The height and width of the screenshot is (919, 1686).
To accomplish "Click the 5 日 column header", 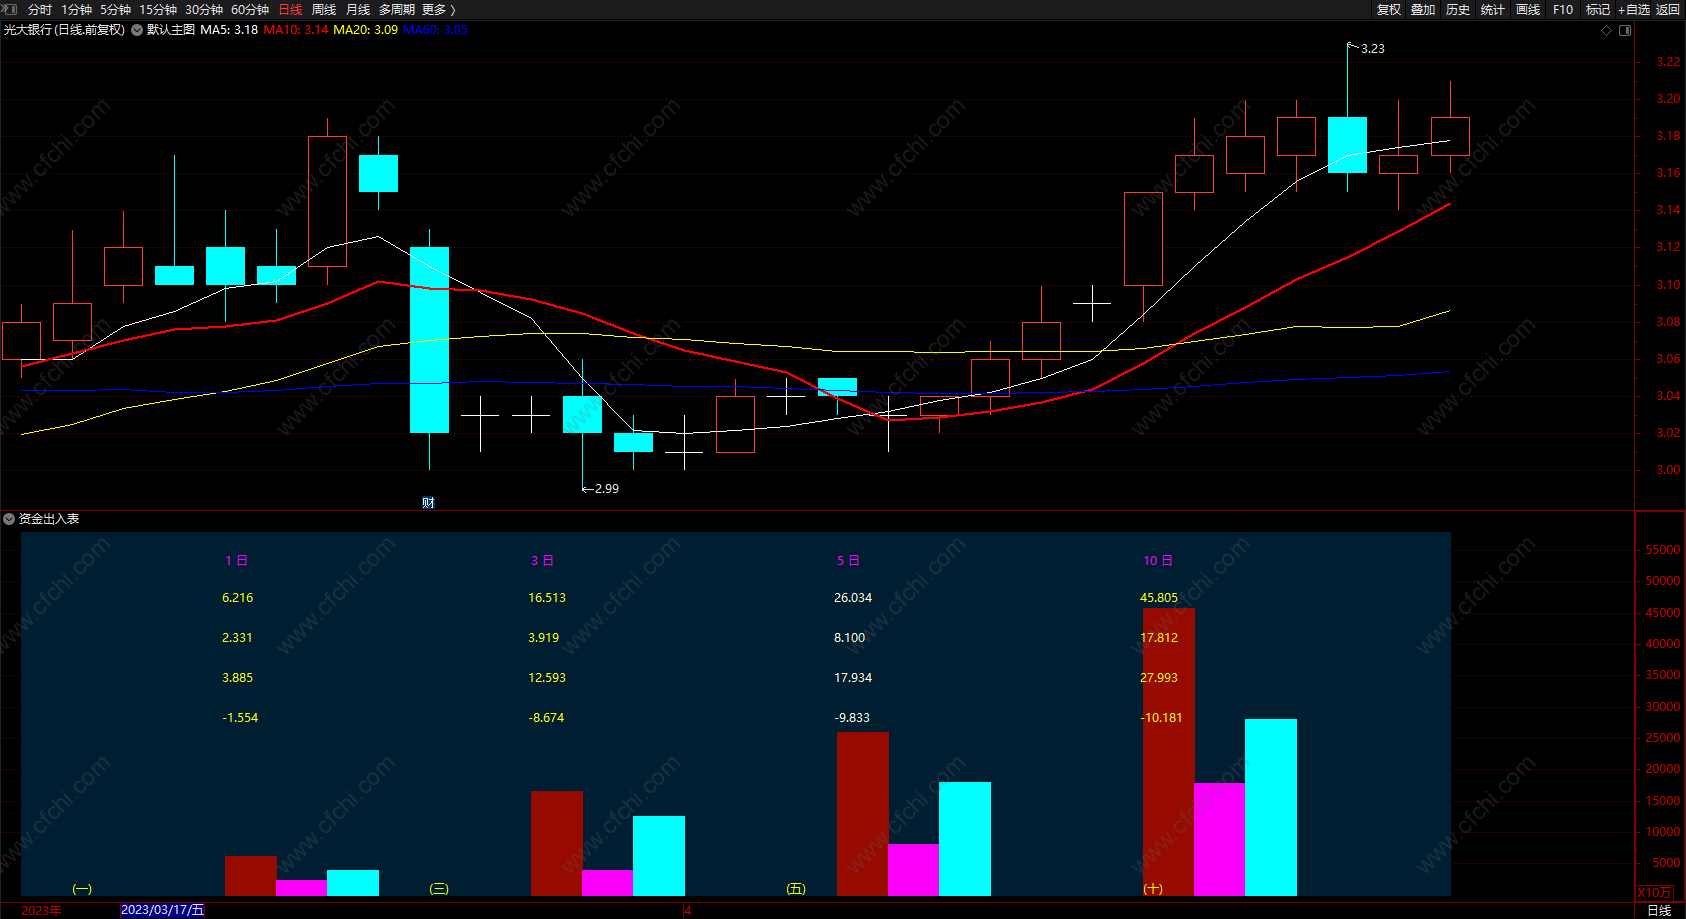I will 848,561.
